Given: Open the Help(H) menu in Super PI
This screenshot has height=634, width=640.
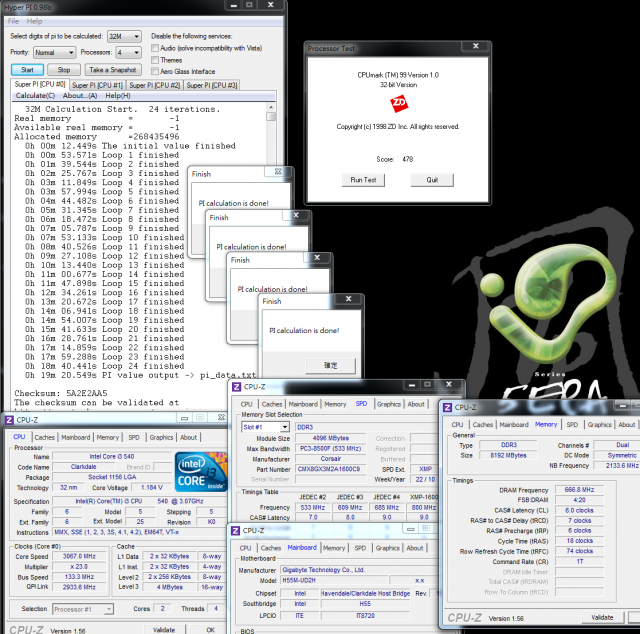Looking at the screenshot, I should 118,96.
